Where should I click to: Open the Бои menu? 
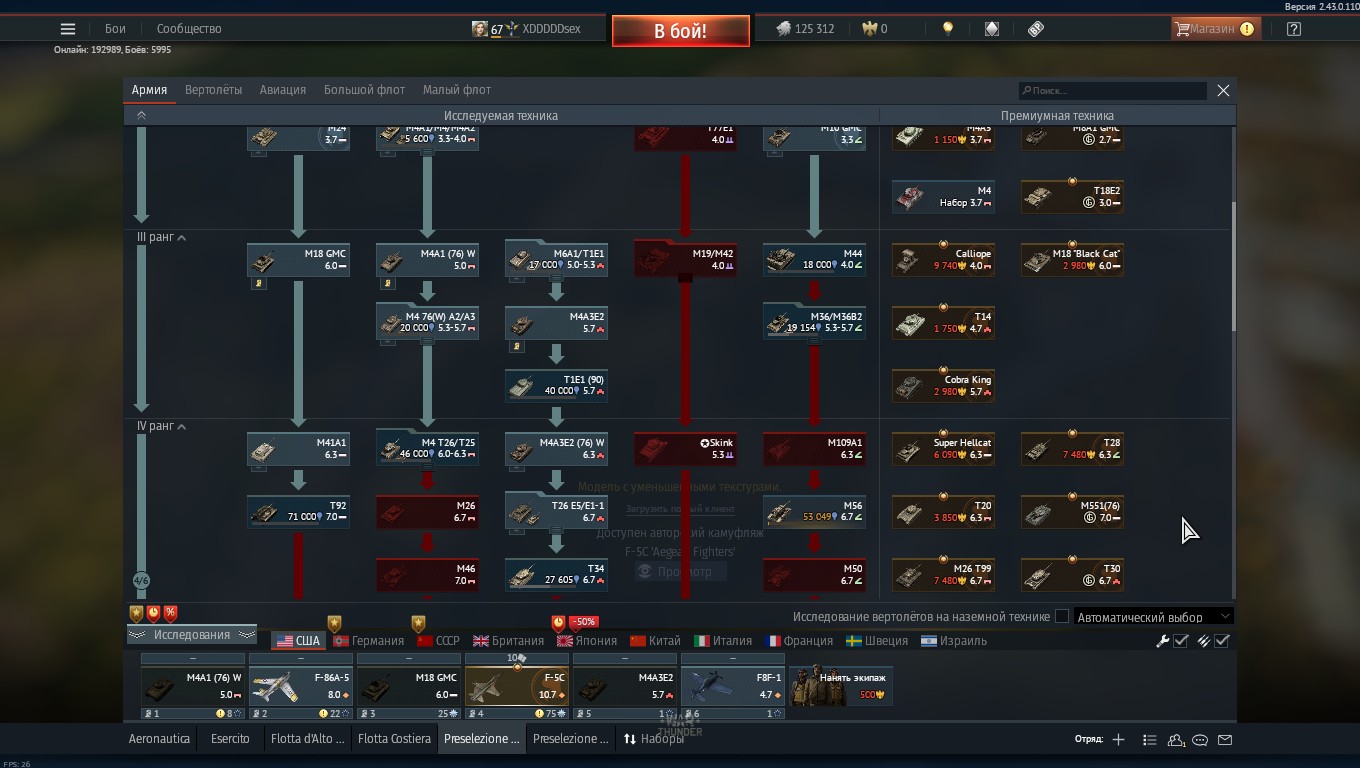coord(115,29)
